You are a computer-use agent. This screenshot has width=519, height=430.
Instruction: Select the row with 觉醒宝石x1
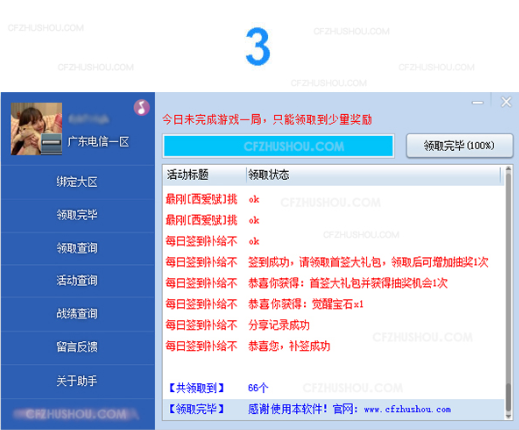(334, 304)
